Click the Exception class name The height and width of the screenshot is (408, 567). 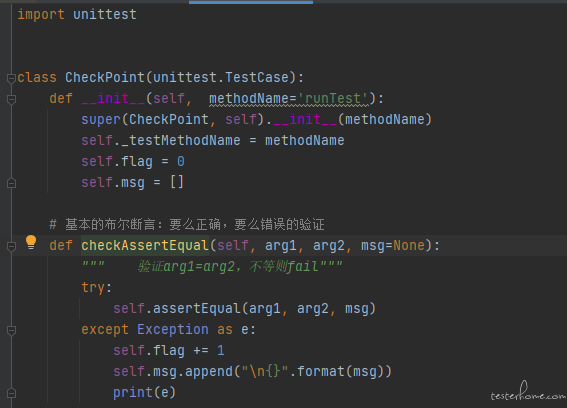tap(173, 330)
